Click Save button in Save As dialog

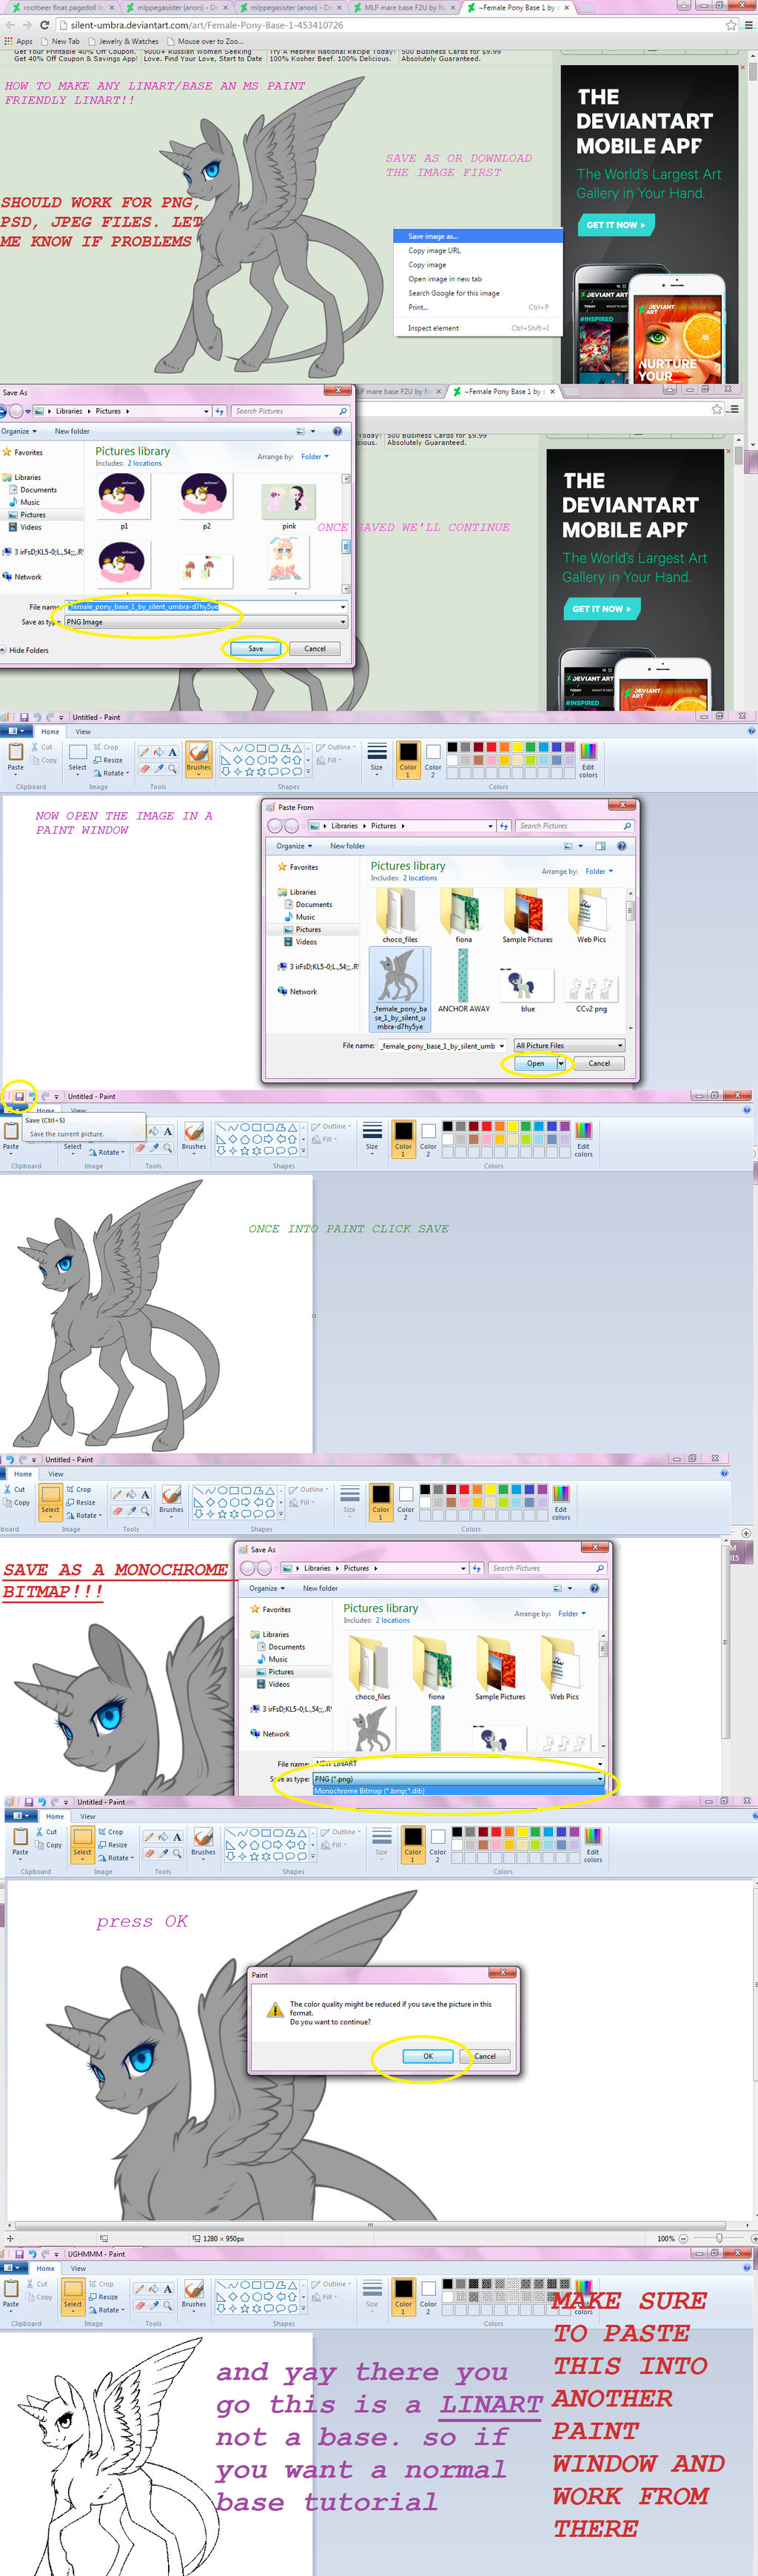[256, 648]
